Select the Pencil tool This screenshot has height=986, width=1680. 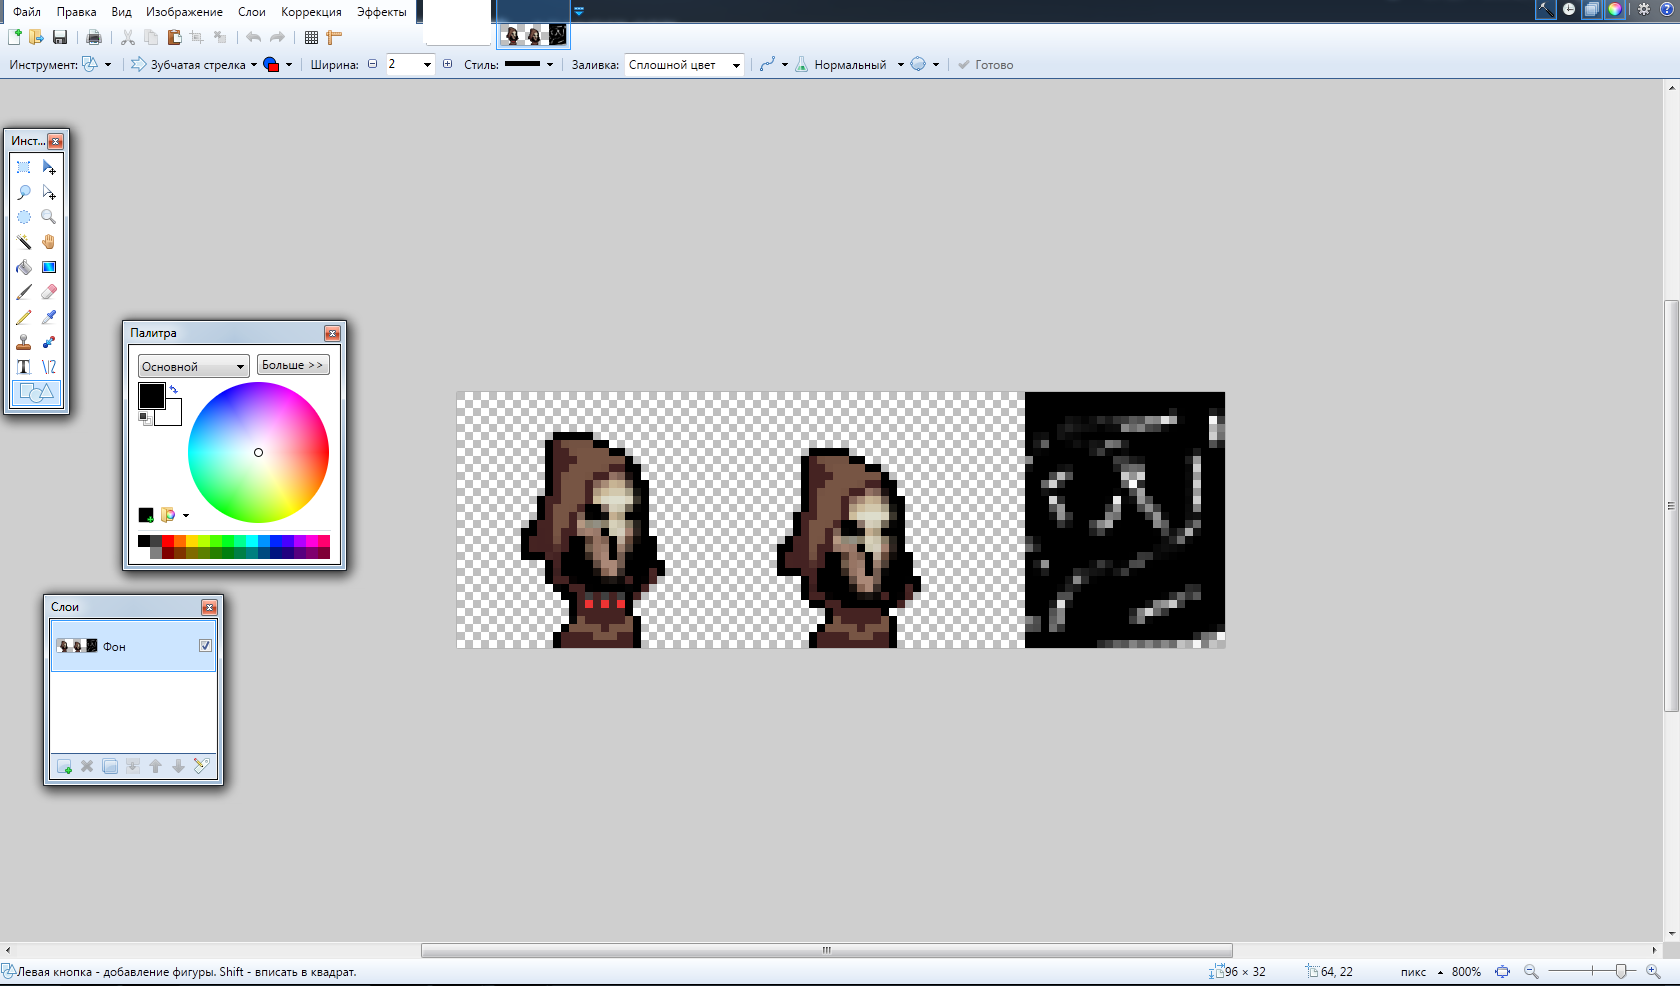(24, 317)
